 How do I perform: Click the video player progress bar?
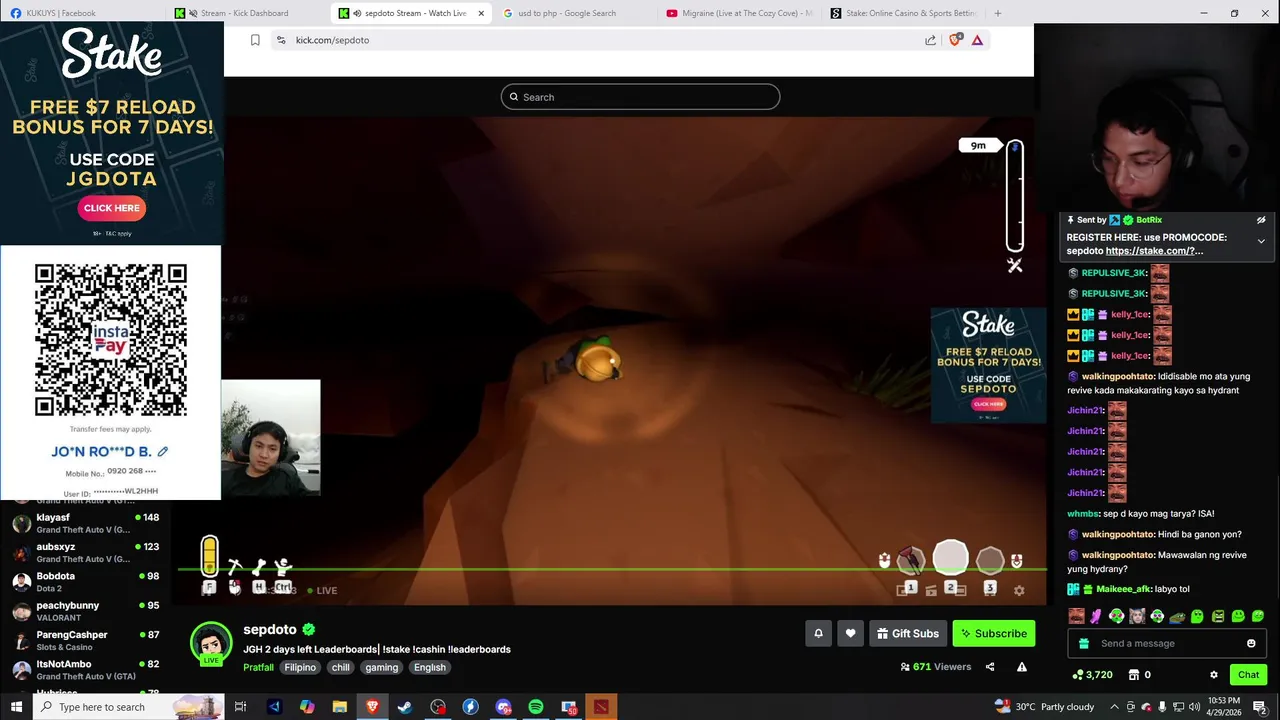point(612,570)
